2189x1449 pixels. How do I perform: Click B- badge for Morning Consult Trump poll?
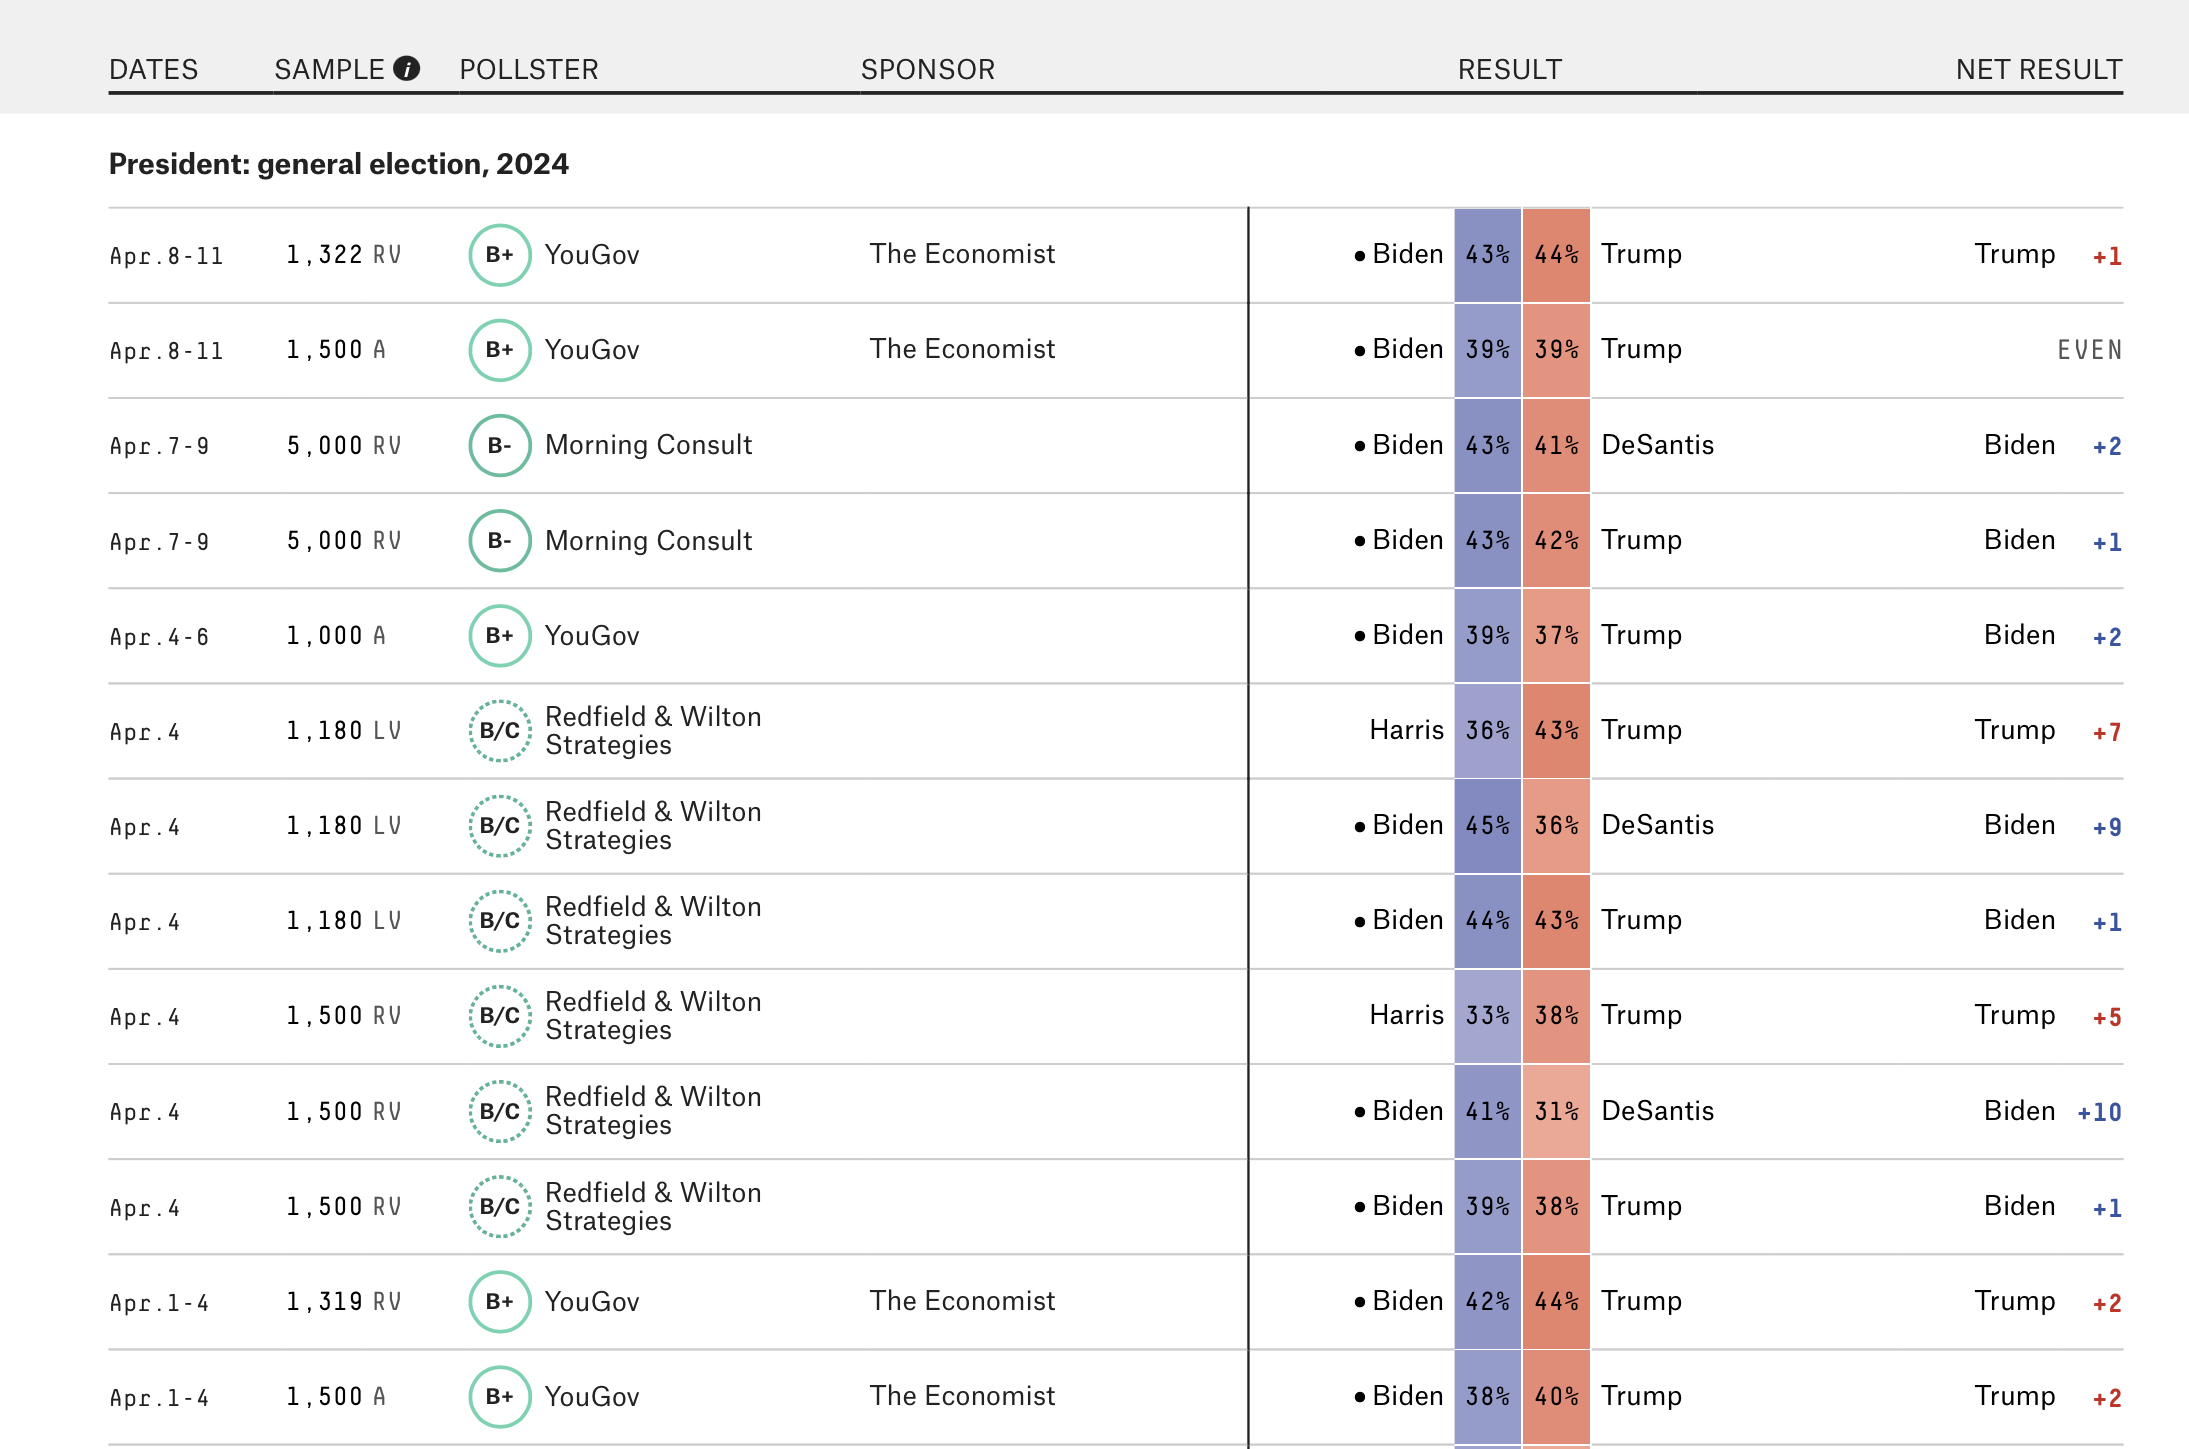(499, 541)
